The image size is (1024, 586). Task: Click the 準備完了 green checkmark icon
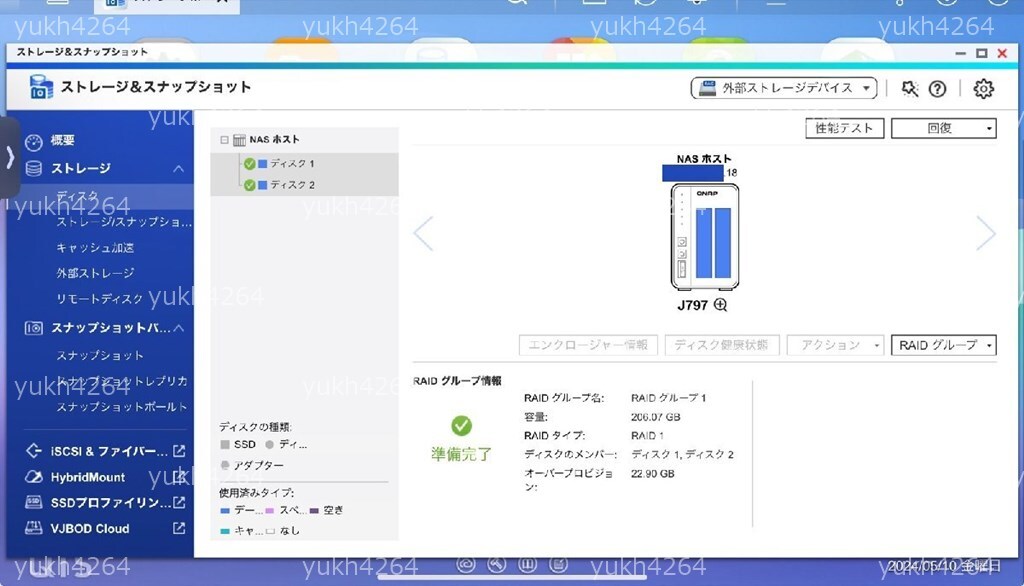(461, 426)
